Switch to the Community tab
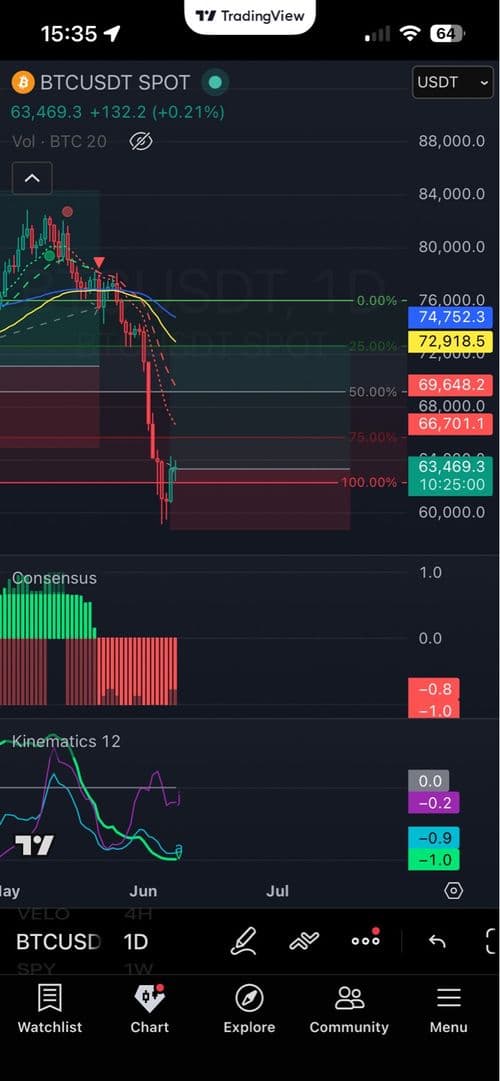Viewport: 500px width, 1081px height. click(349, 1009)
